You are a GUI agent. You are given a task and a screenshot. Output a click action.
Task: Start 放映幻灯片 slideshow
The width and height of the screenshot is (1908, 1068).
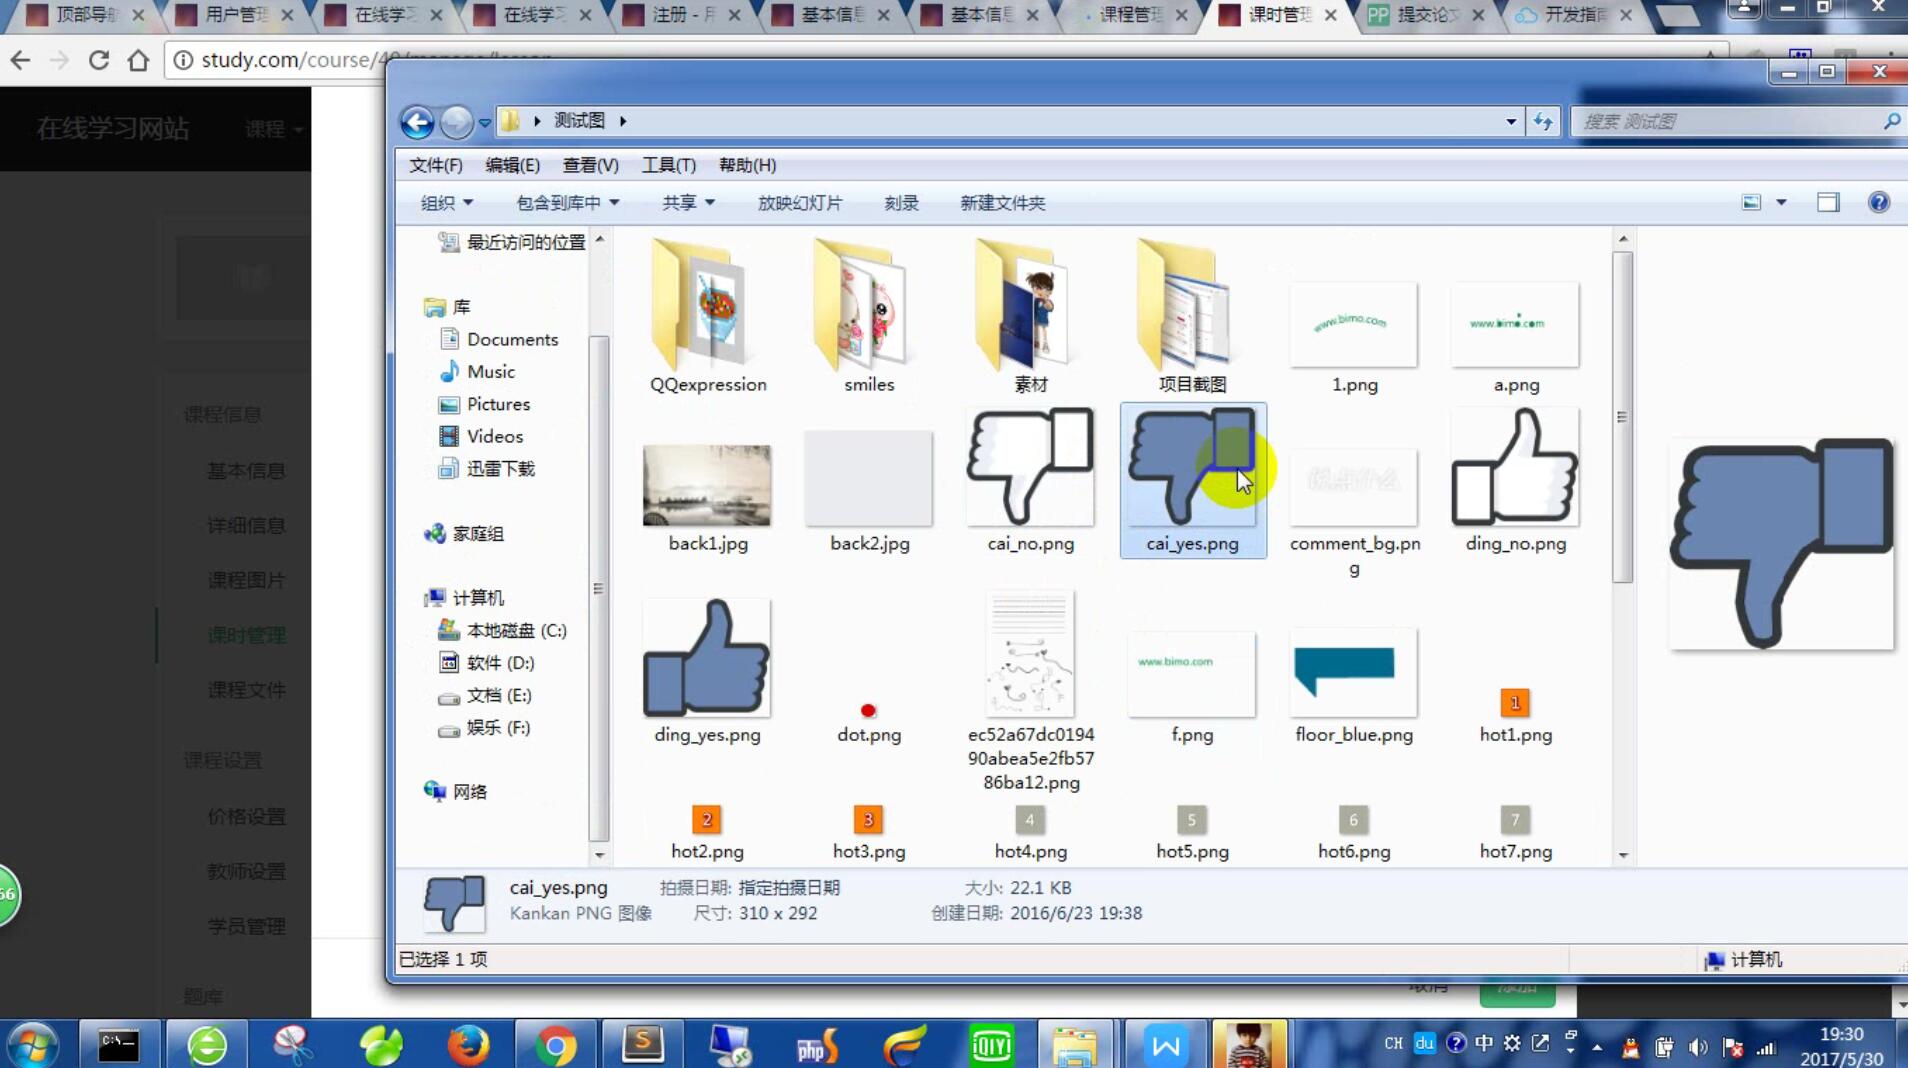[799, 203]
